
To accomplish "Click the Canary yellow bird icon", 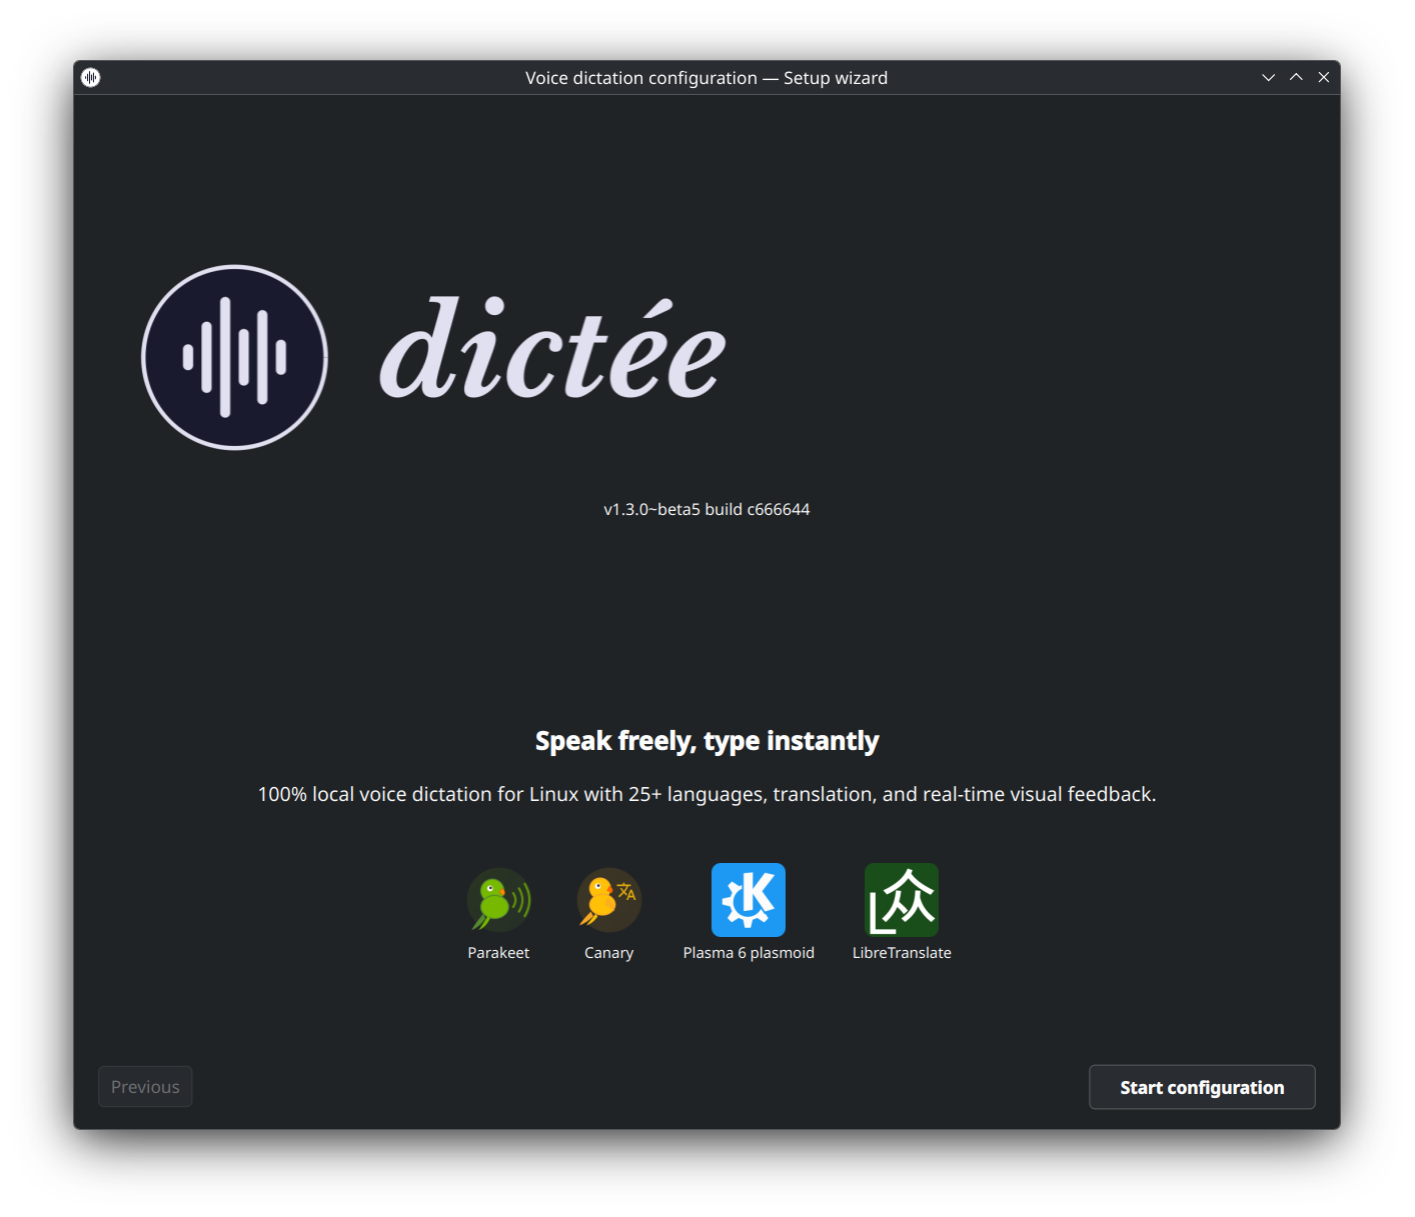I will tap(609, 900).
